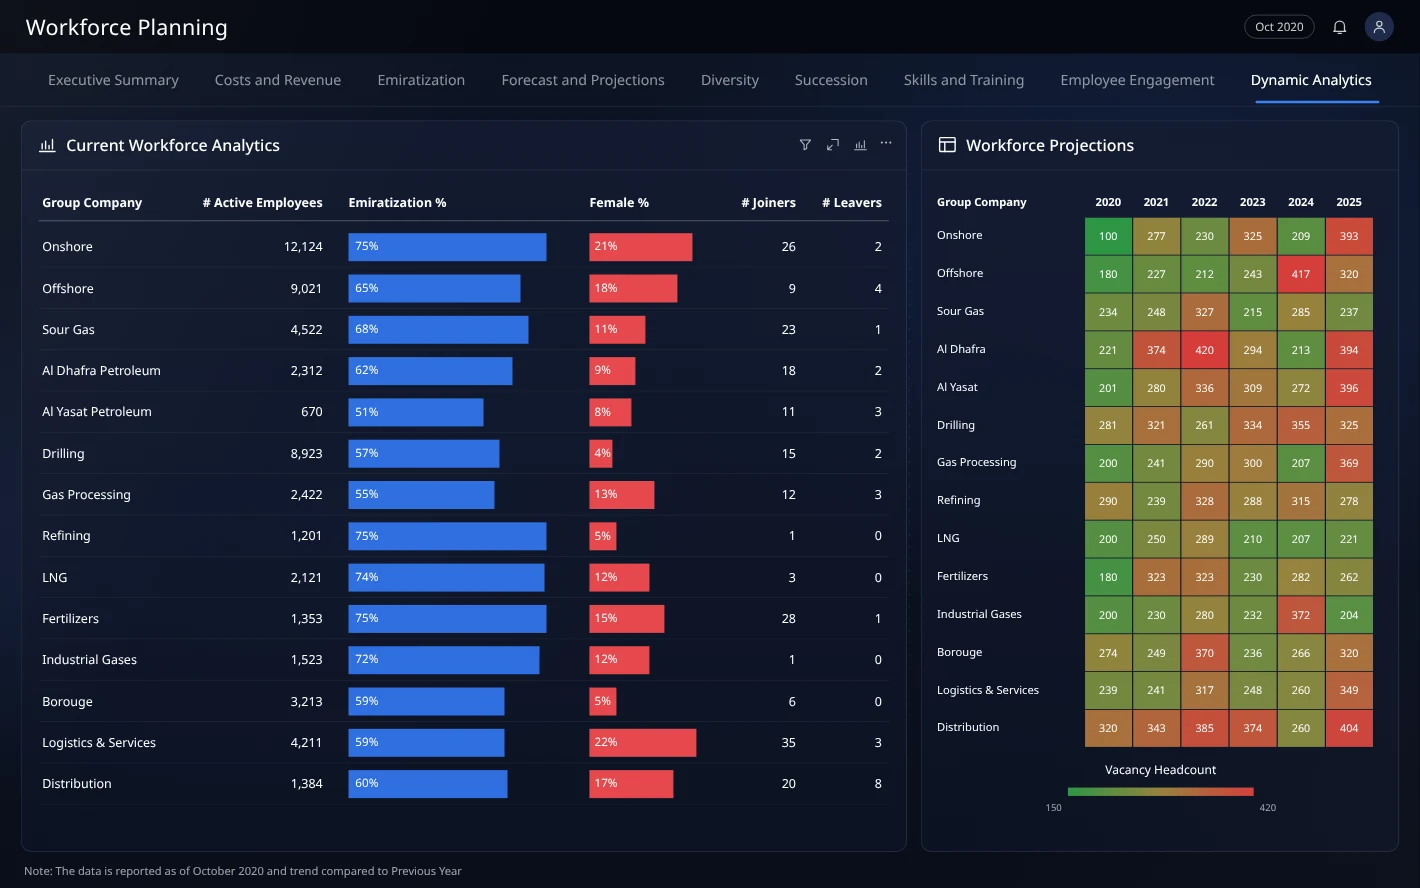Image resolution: width=1420 pixels, height=888 pixels.
Task: Sort by # Active Employees column header
Action: click(262, 203)
